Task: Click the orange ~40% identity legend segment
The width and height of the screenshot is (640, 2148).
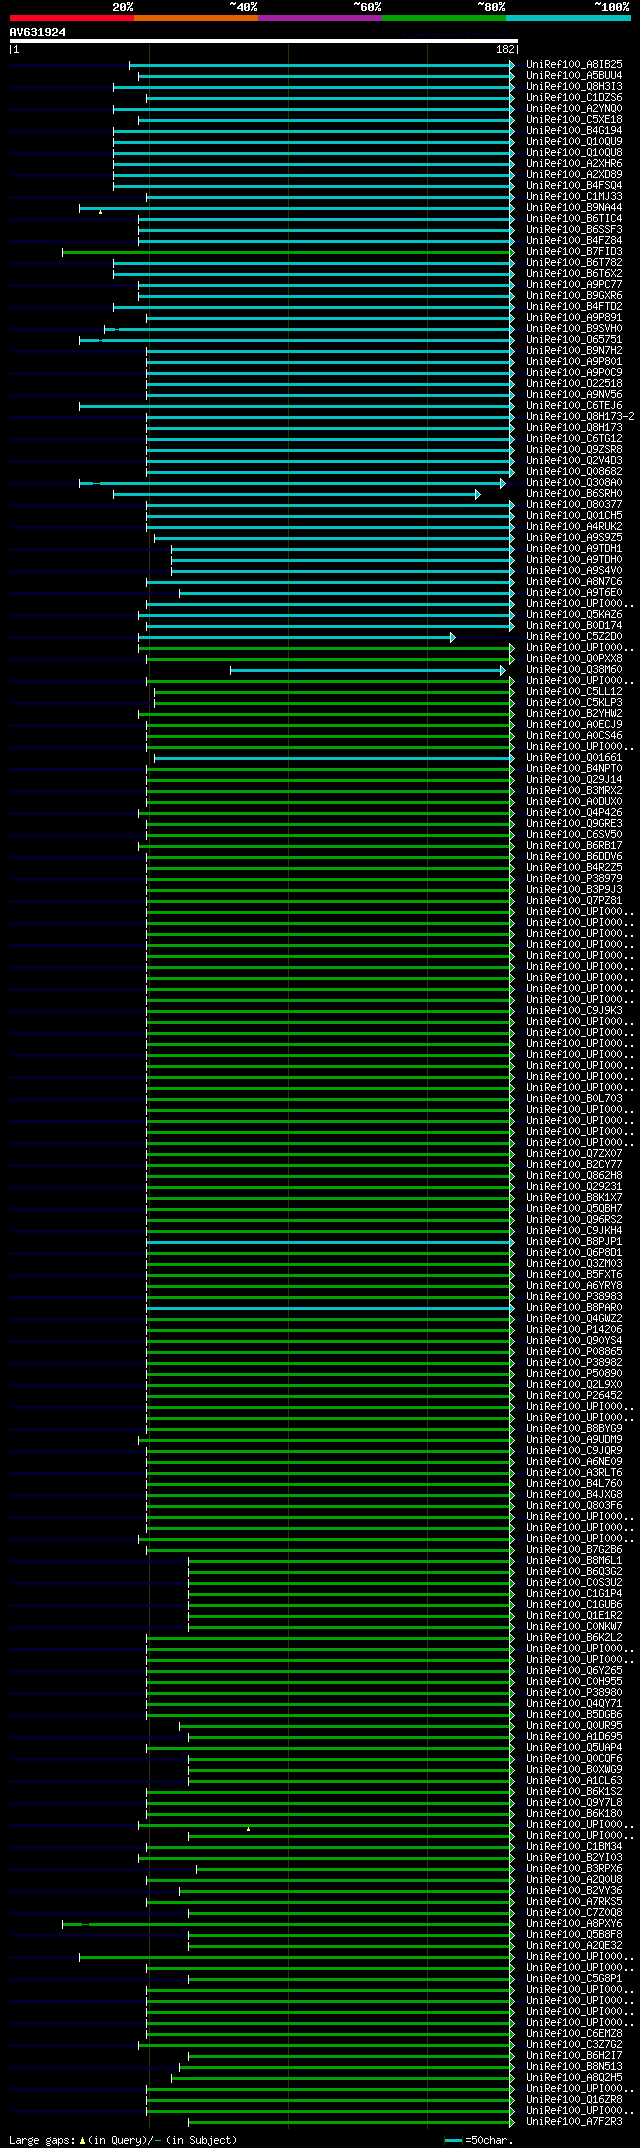Action: 195,18
